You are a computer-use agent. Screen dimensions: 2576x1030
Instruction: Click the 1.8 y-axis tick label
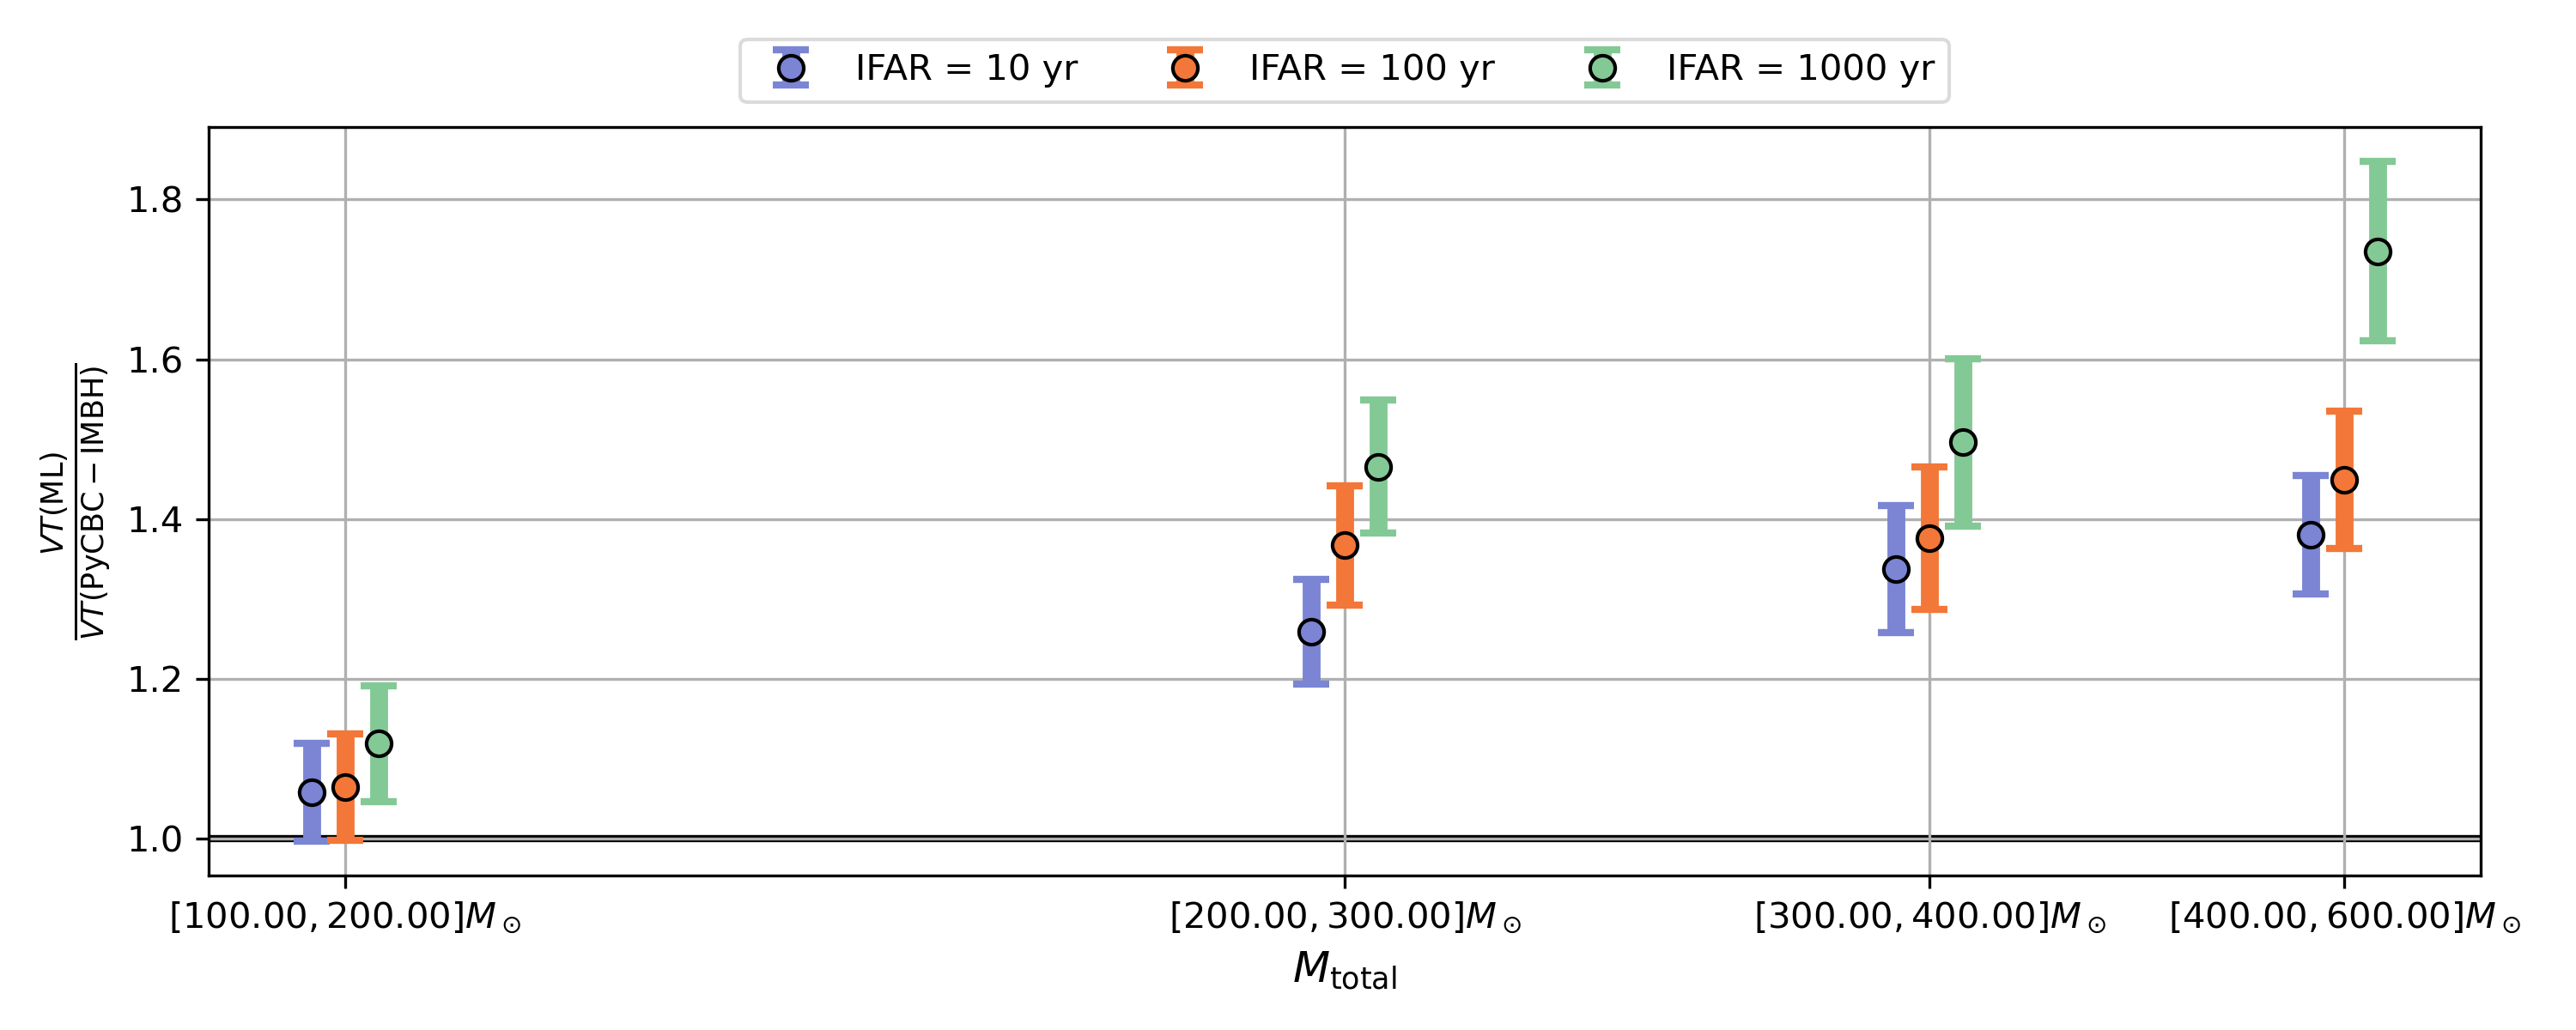pos(155,201)
